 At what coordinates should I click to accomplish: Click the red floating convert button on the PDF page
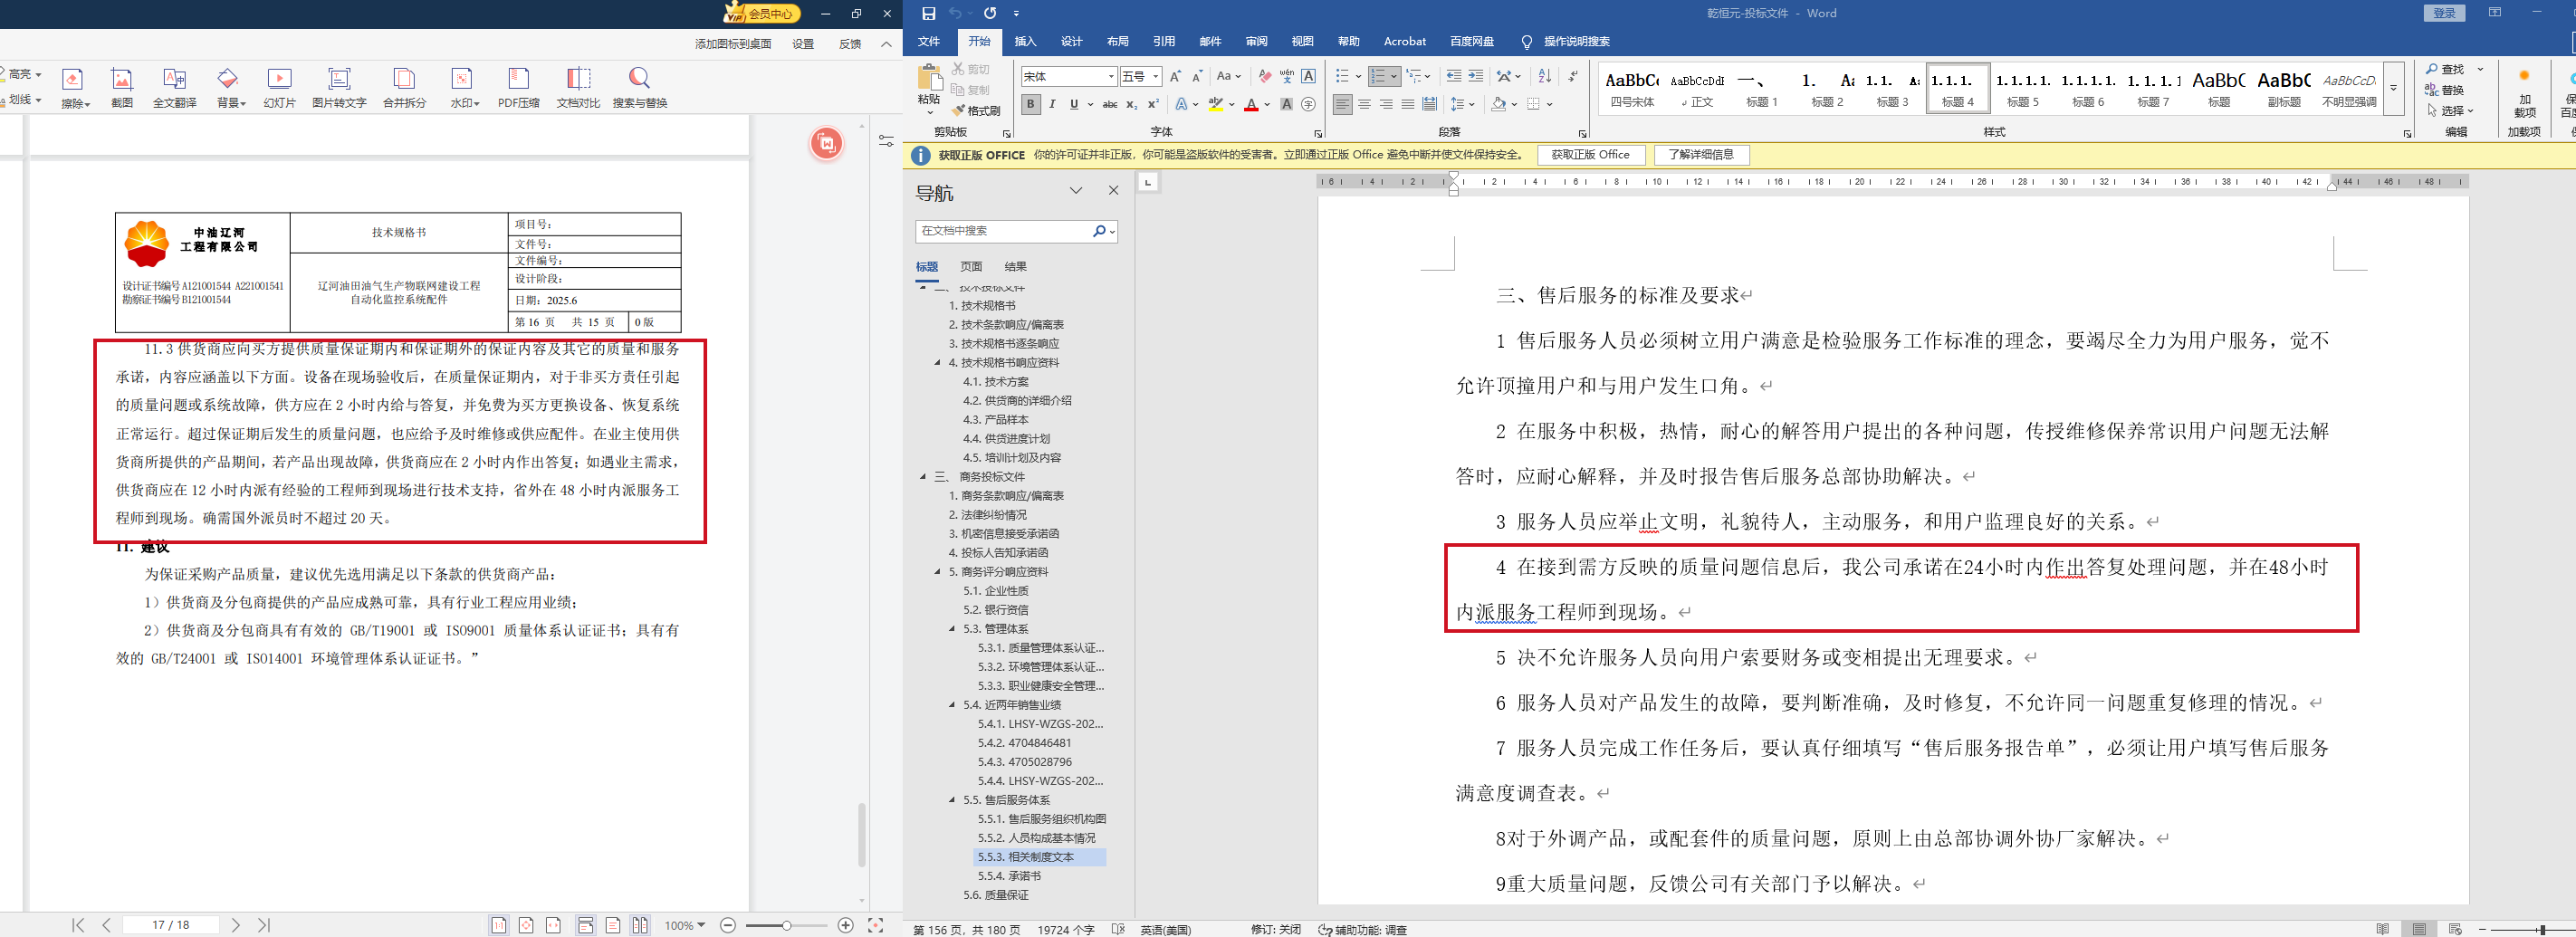[x=826, y=144]
